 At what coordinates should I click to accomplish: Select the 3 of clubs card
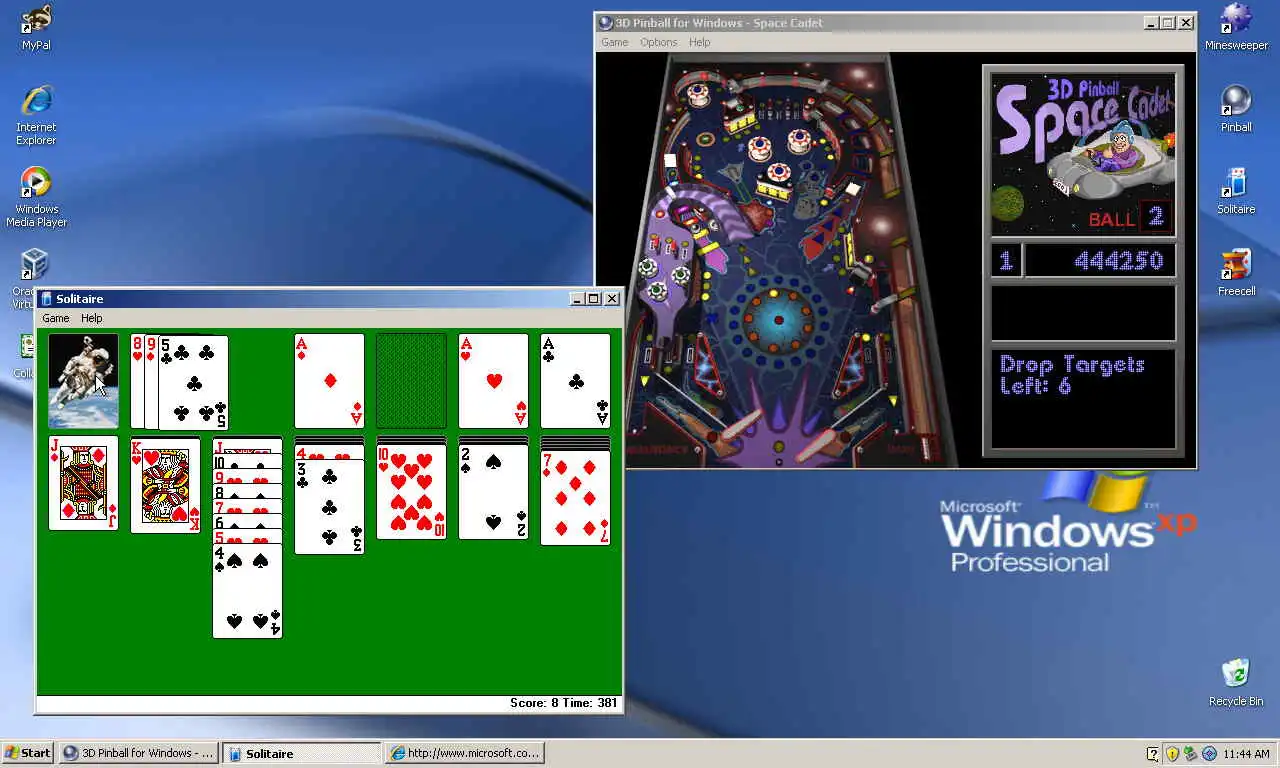(329, 507)
